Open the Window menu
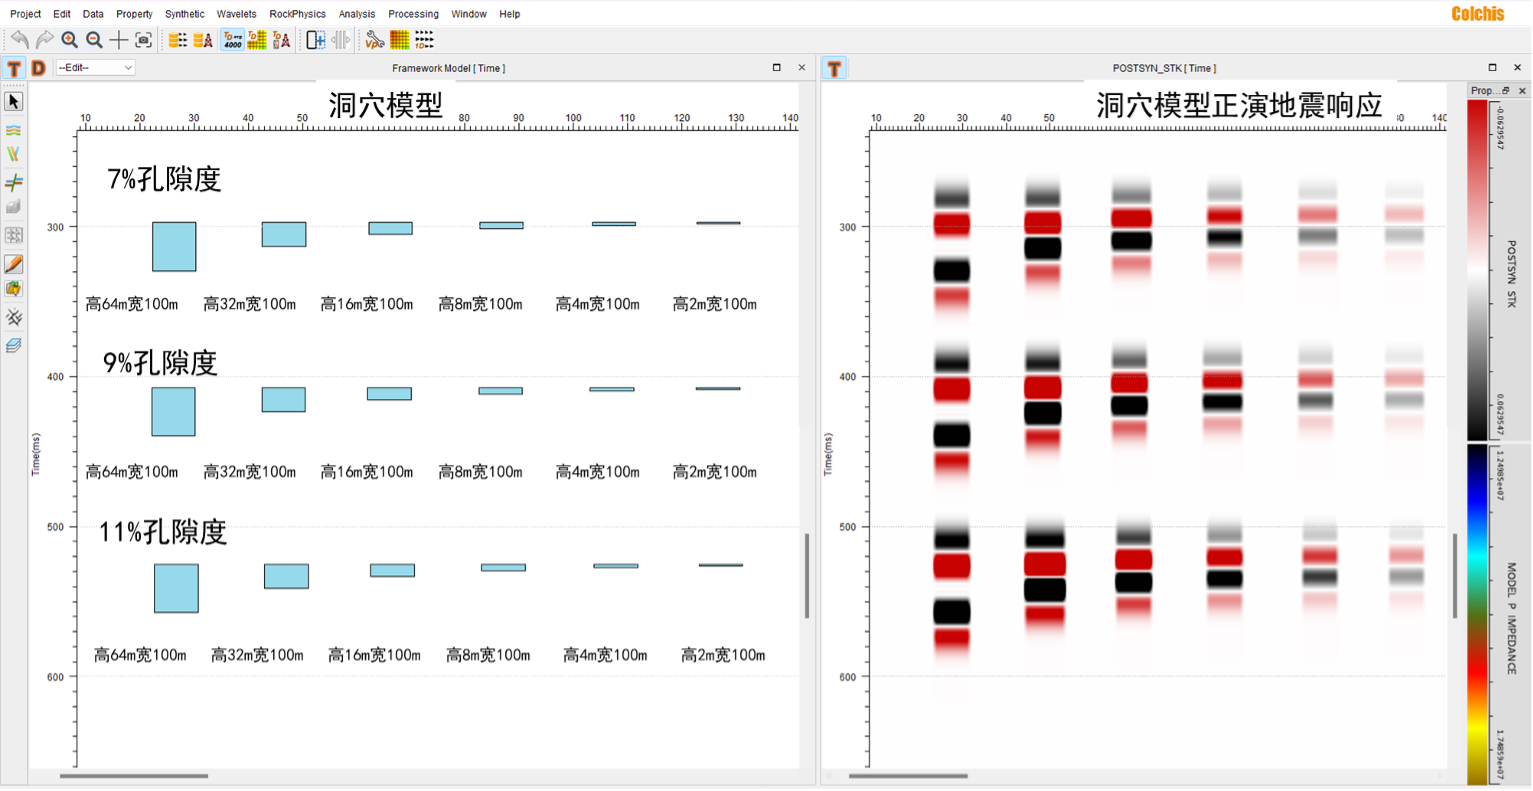This screenshot has height=791, width=1533. point(469,14)
